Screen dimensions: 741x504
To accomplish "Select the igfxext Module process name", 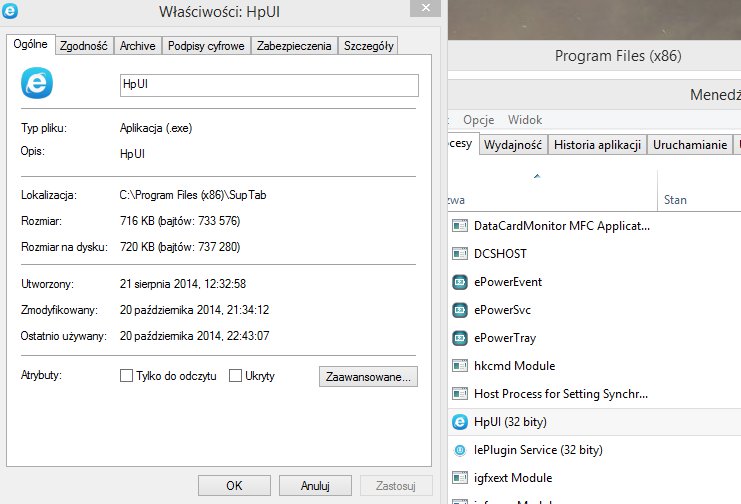I will 513,478.
